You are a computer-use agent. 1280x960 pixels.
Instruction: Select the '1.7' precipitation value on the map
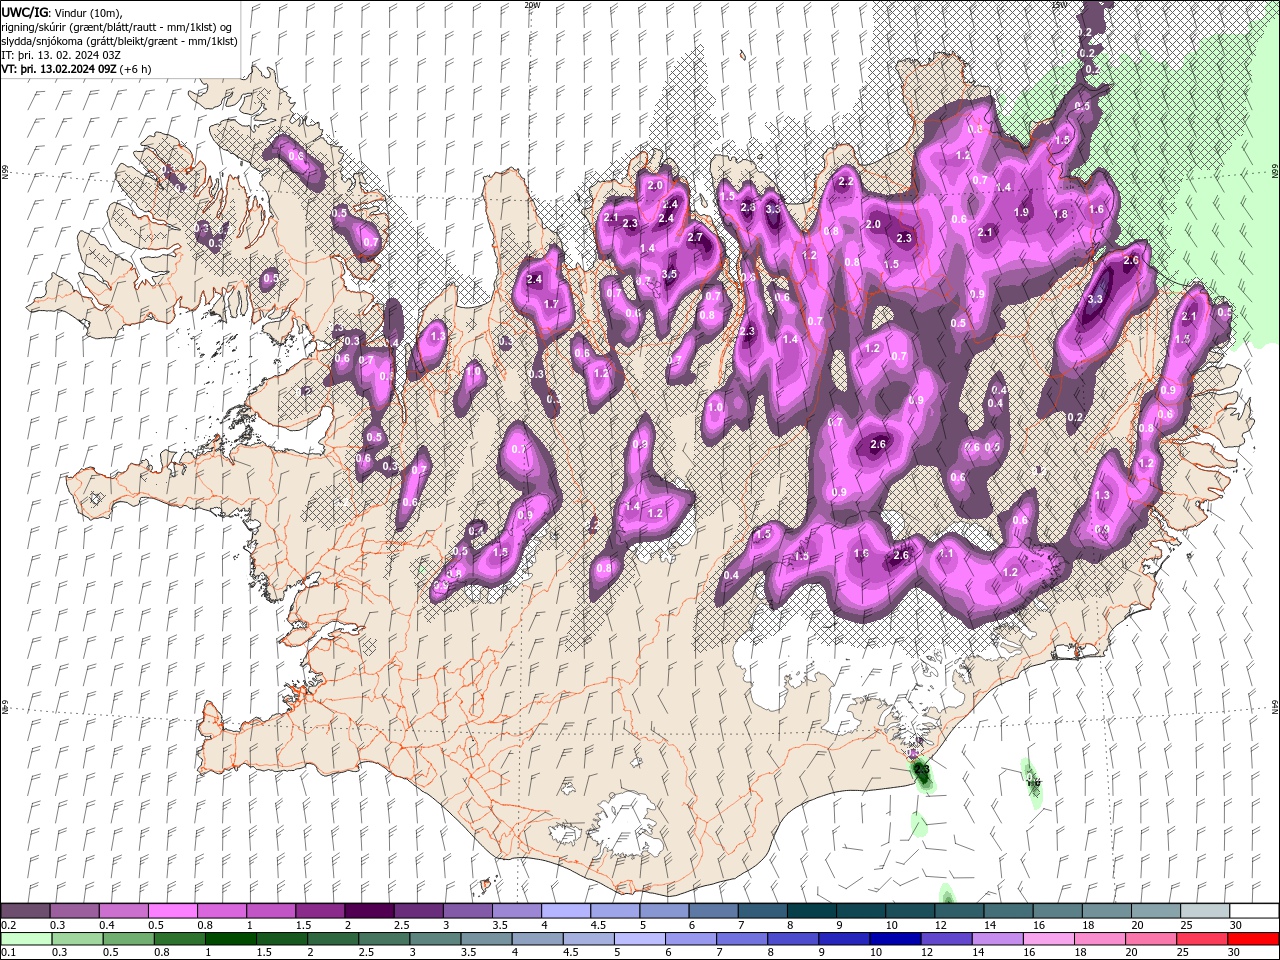point(551,304)
